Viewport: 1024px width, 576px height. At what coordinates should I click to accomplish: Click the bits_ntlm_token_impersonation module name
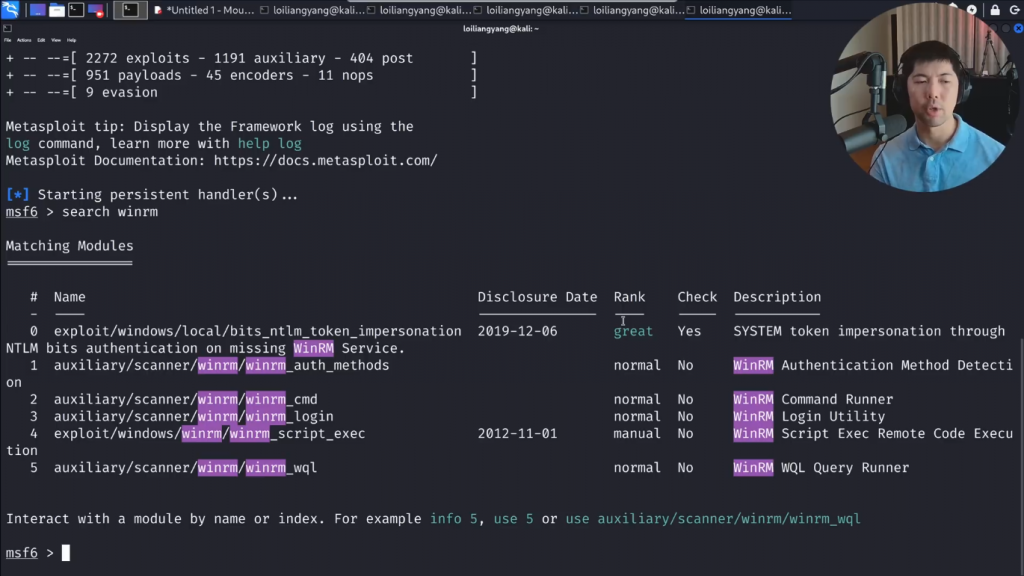(257, 331)
